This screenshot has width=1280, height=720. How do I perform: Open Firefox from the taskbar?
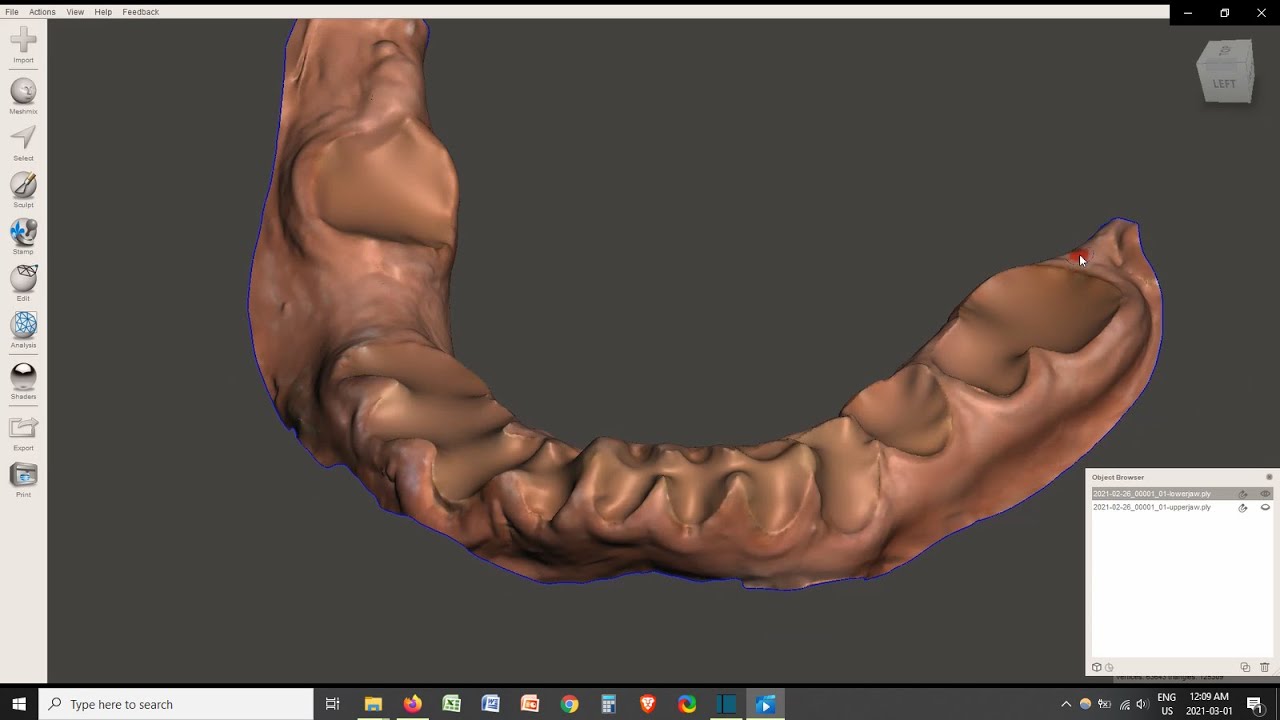(412, 704)
